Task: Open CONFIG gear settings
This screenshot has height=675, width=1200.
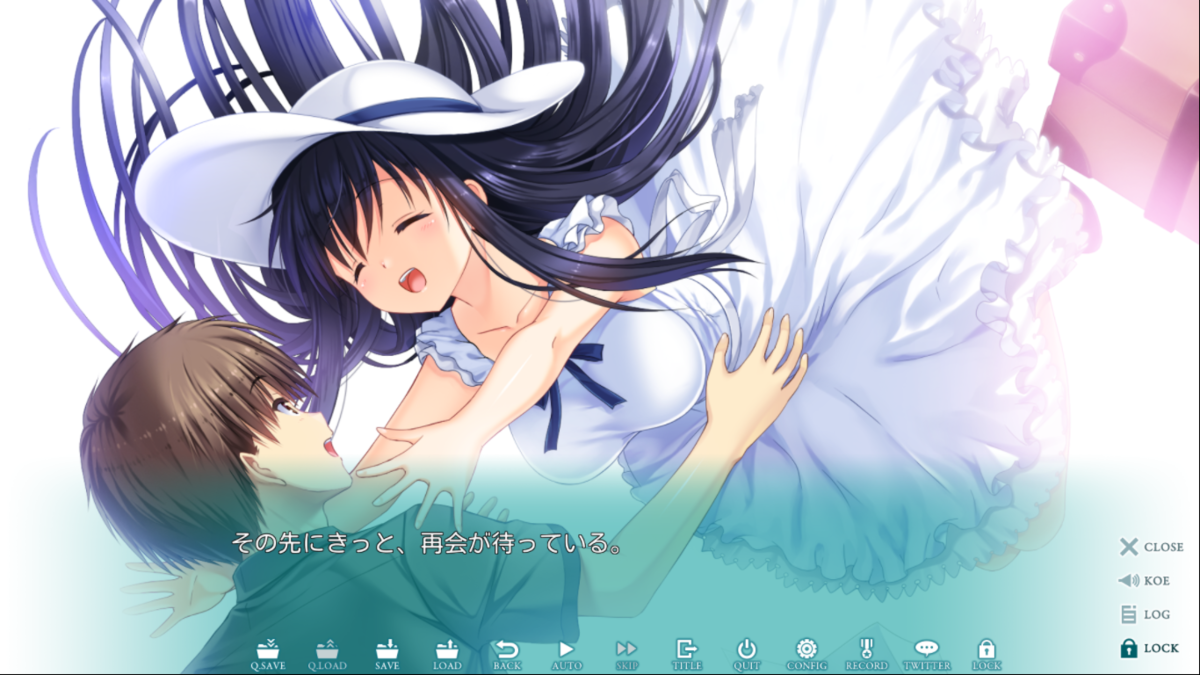Action: click(x=807, y=655)
